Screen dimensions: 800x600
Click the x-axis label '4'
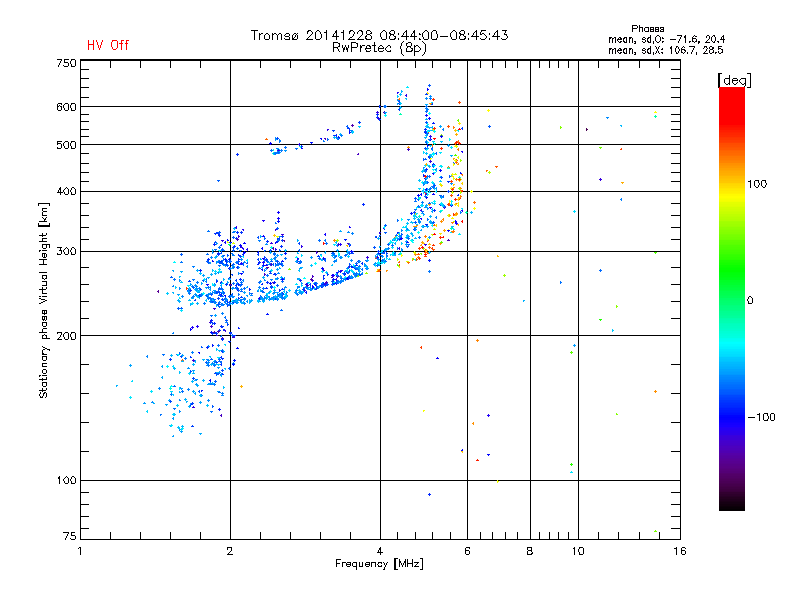pyautogui.click(x=380, y=551)
